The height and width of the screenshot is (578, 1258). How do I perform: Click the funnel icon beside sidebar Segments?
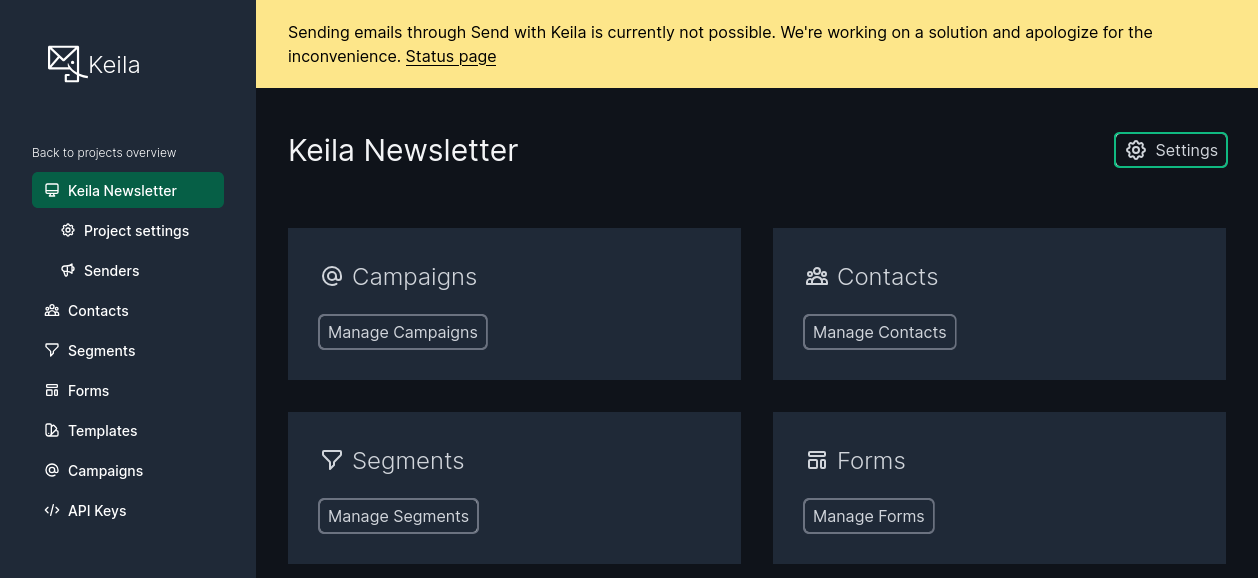coord(52,350)
